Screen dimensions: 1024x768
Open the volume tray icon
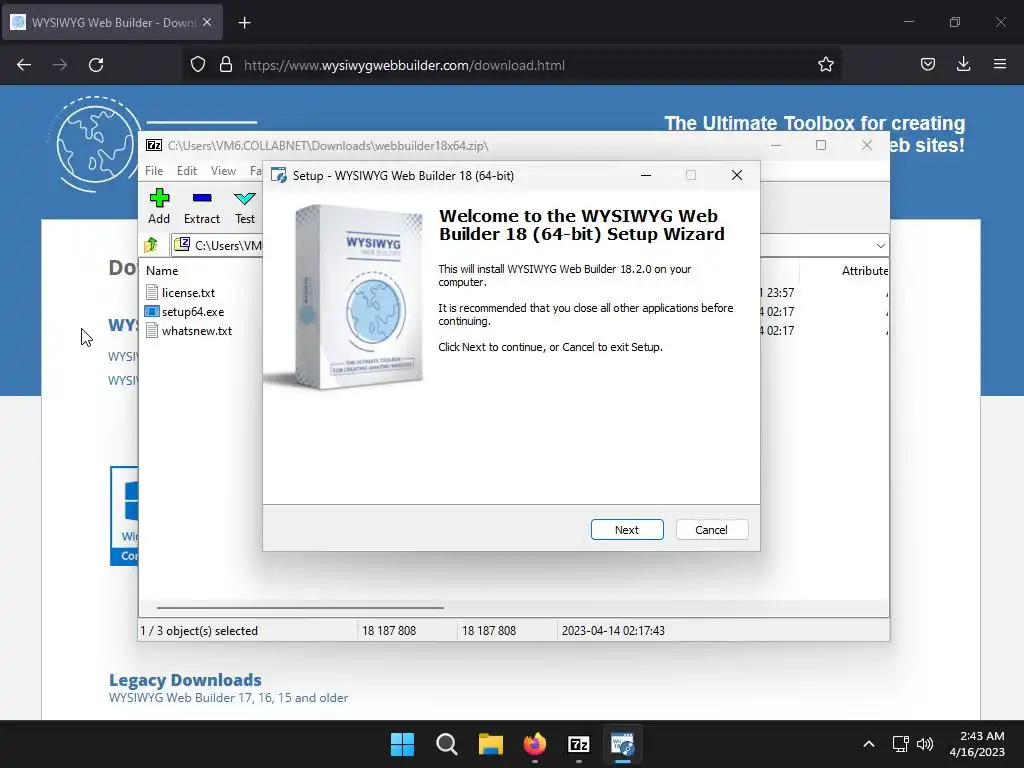click(x=925, y=744)
